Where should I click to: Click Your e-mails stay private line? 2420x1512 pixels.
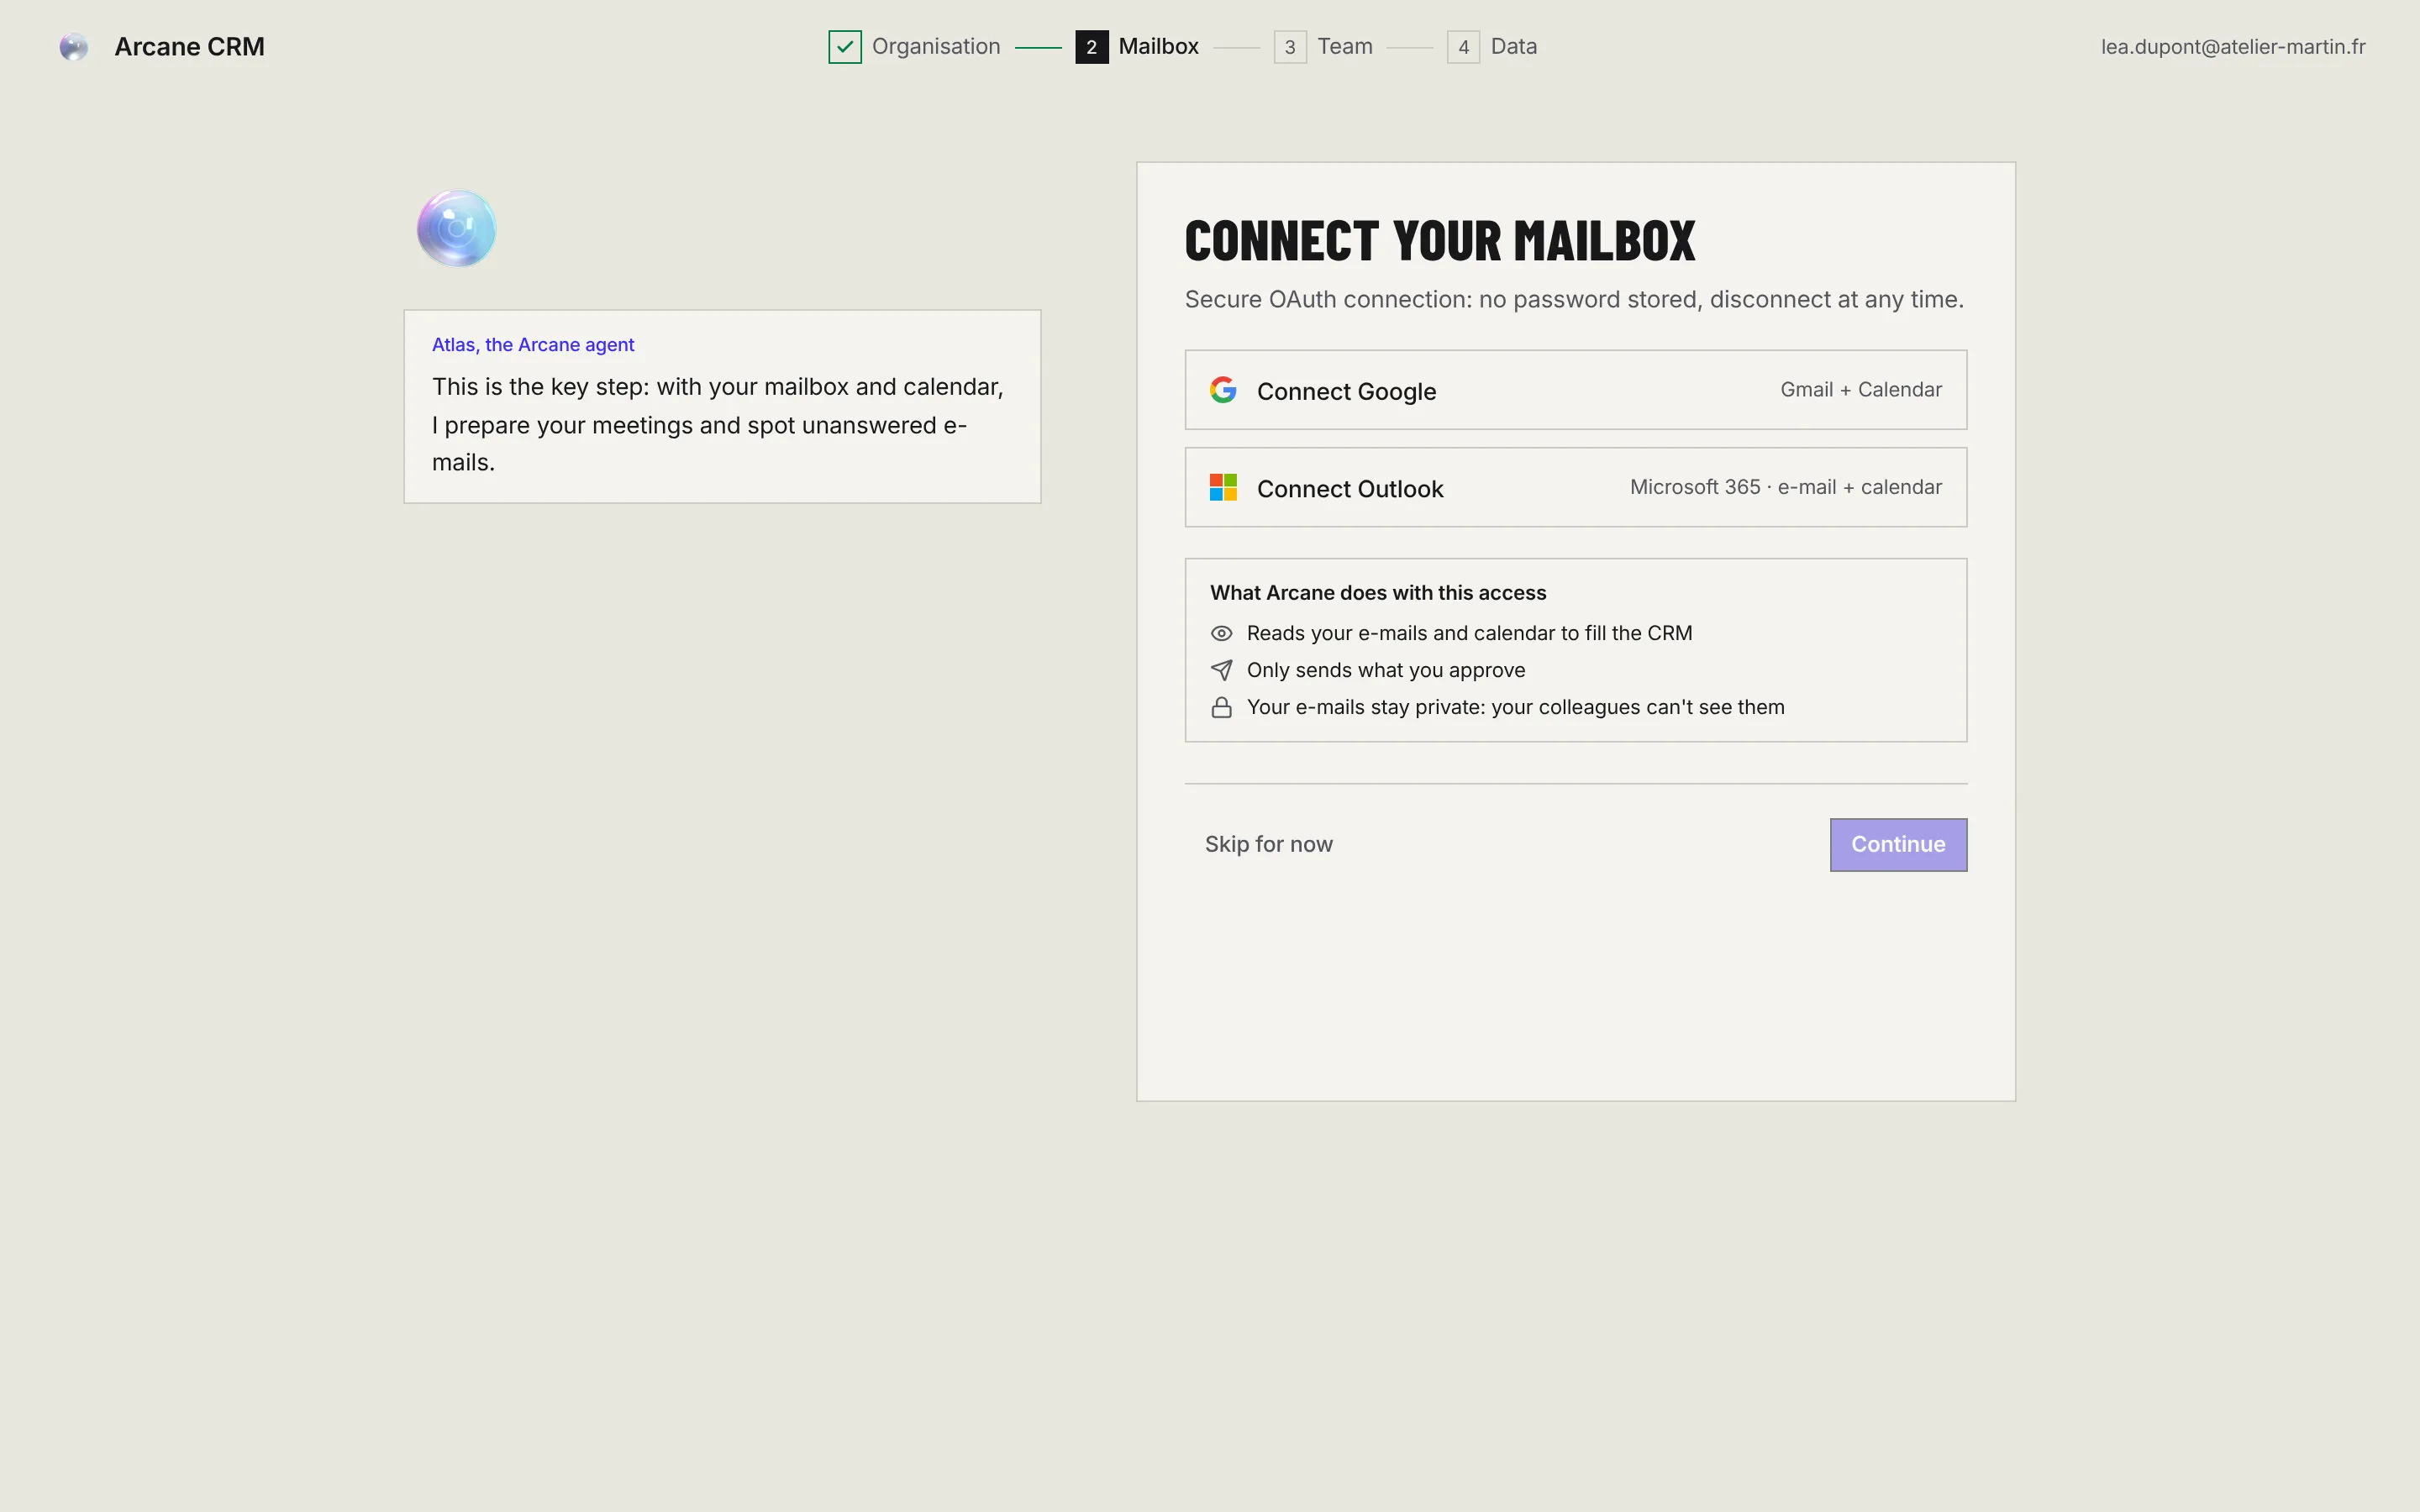coord(1515,707)
